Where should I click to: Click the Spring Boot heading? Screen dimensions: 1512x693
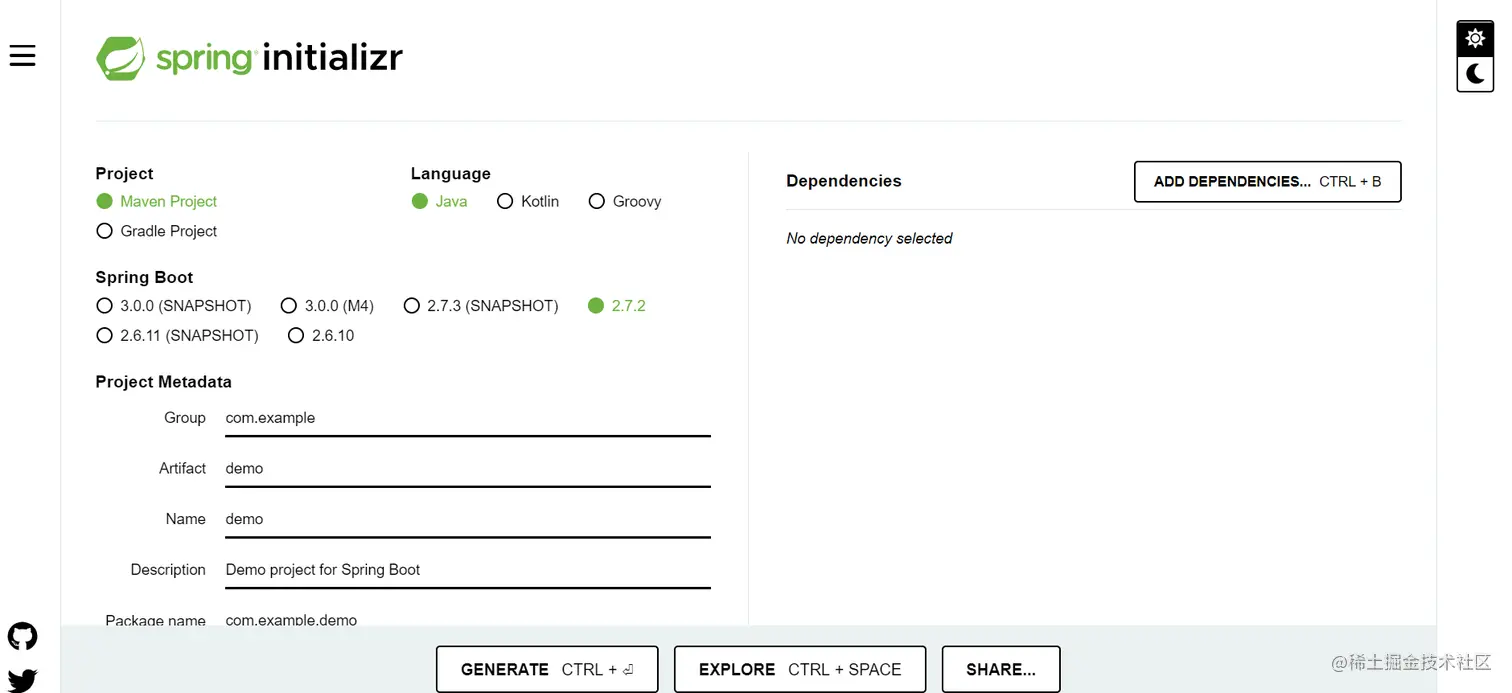pyautogui.click(x=144, y=277)
